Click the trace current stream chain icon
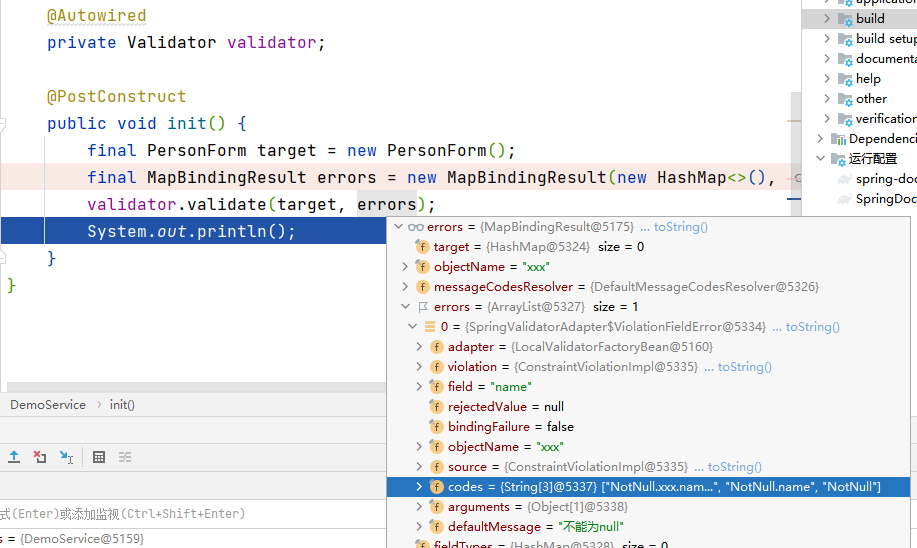 pos(125,457)
